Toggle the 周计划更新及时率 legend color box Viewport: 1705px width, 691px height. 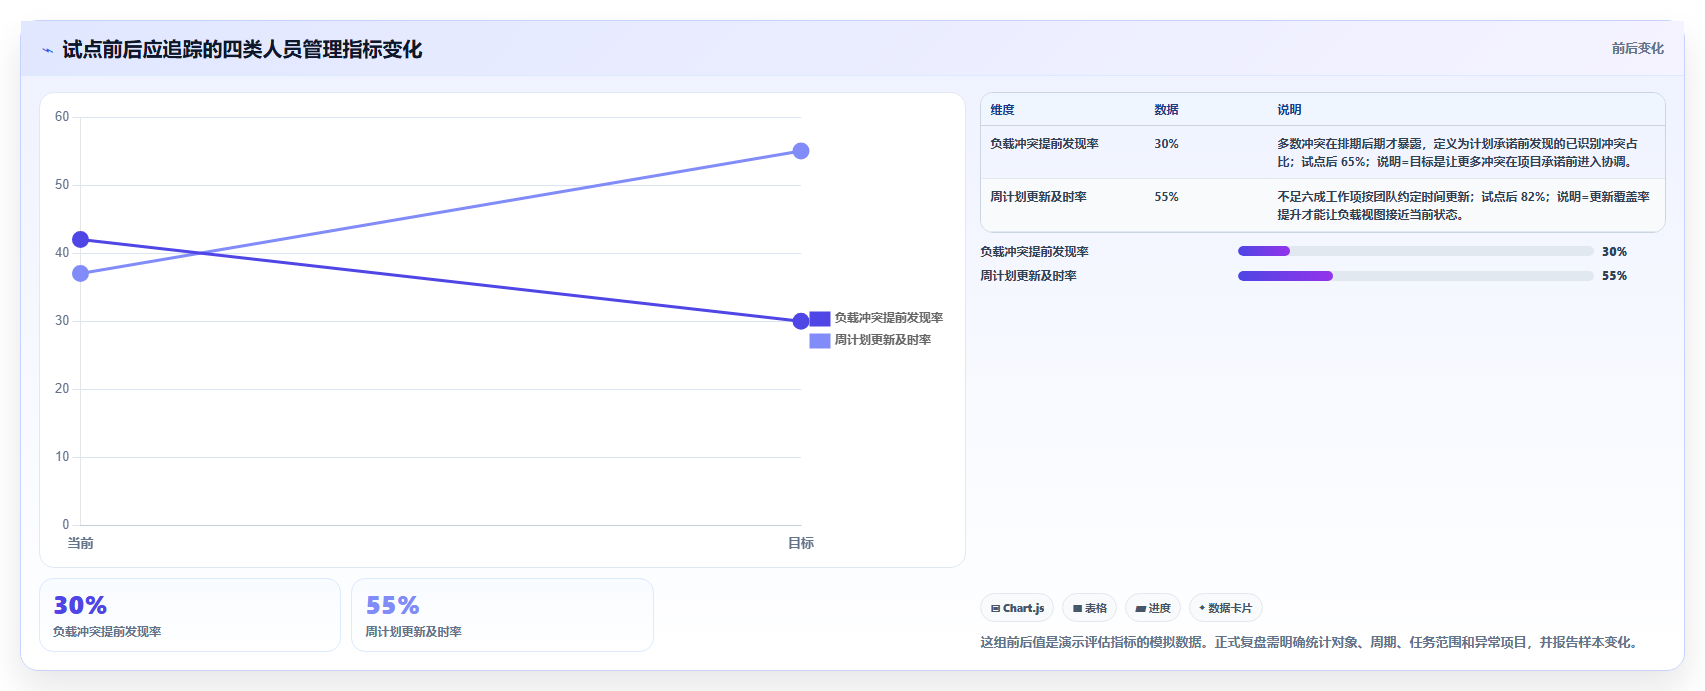point(820,340)
